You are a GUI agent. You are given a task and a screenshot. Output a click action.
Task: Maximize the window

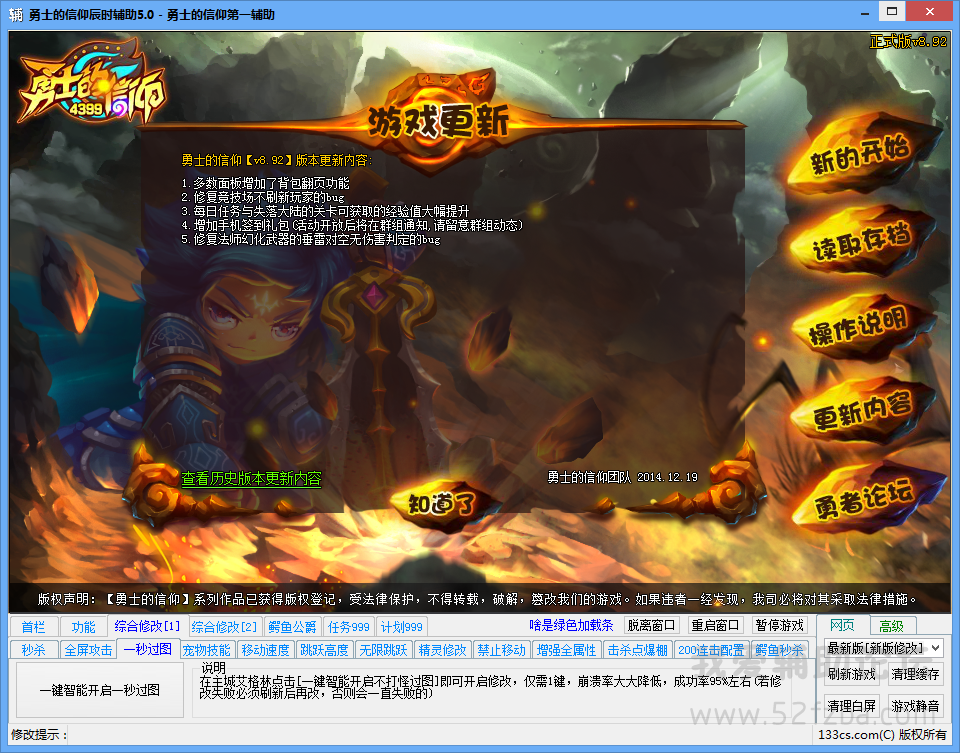pyautogui.click(x=891, y=12)
